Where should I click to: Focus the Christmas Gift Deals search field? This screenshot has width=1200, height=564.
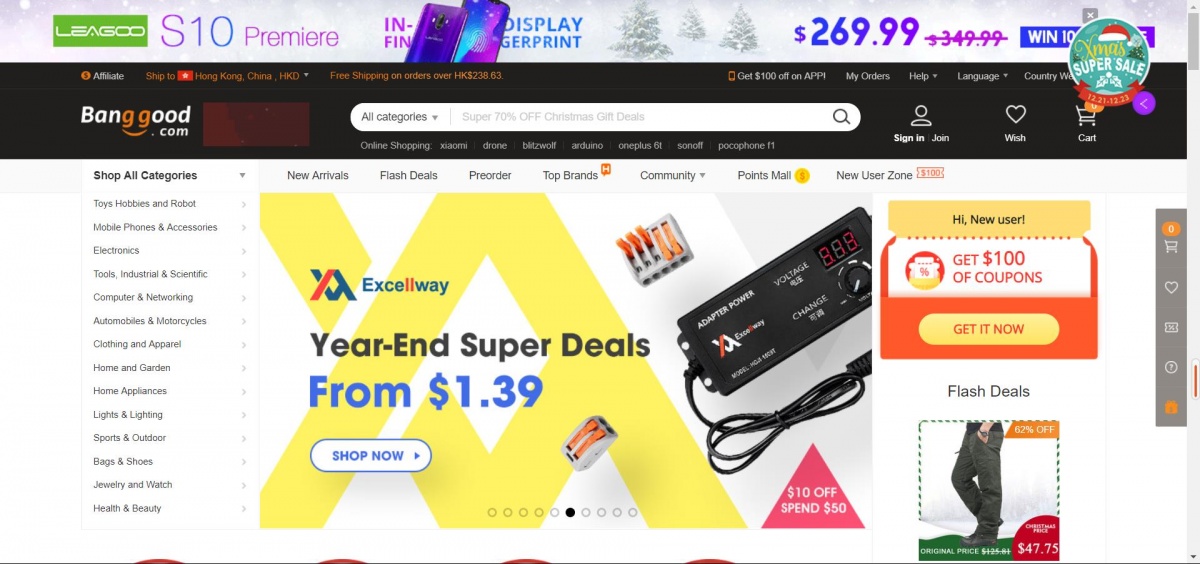tap(641, 117)
